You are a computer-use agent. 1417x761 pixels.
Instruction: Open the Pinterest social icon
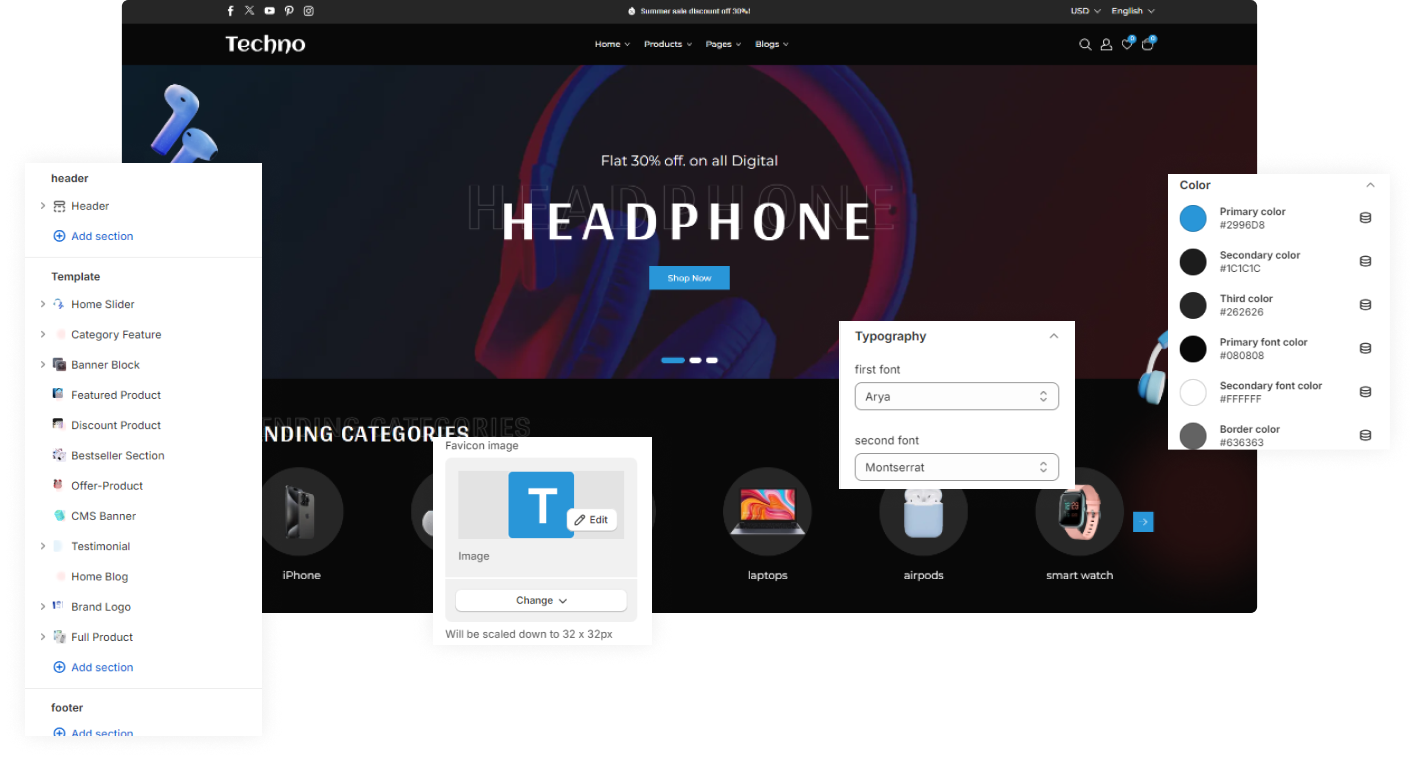click(x=289, y=11)
